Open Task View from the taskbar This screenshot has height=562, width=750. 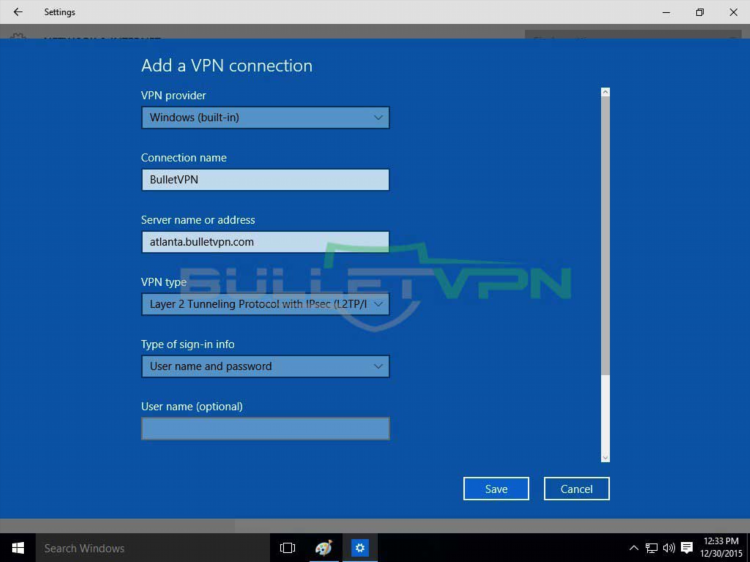287,548
